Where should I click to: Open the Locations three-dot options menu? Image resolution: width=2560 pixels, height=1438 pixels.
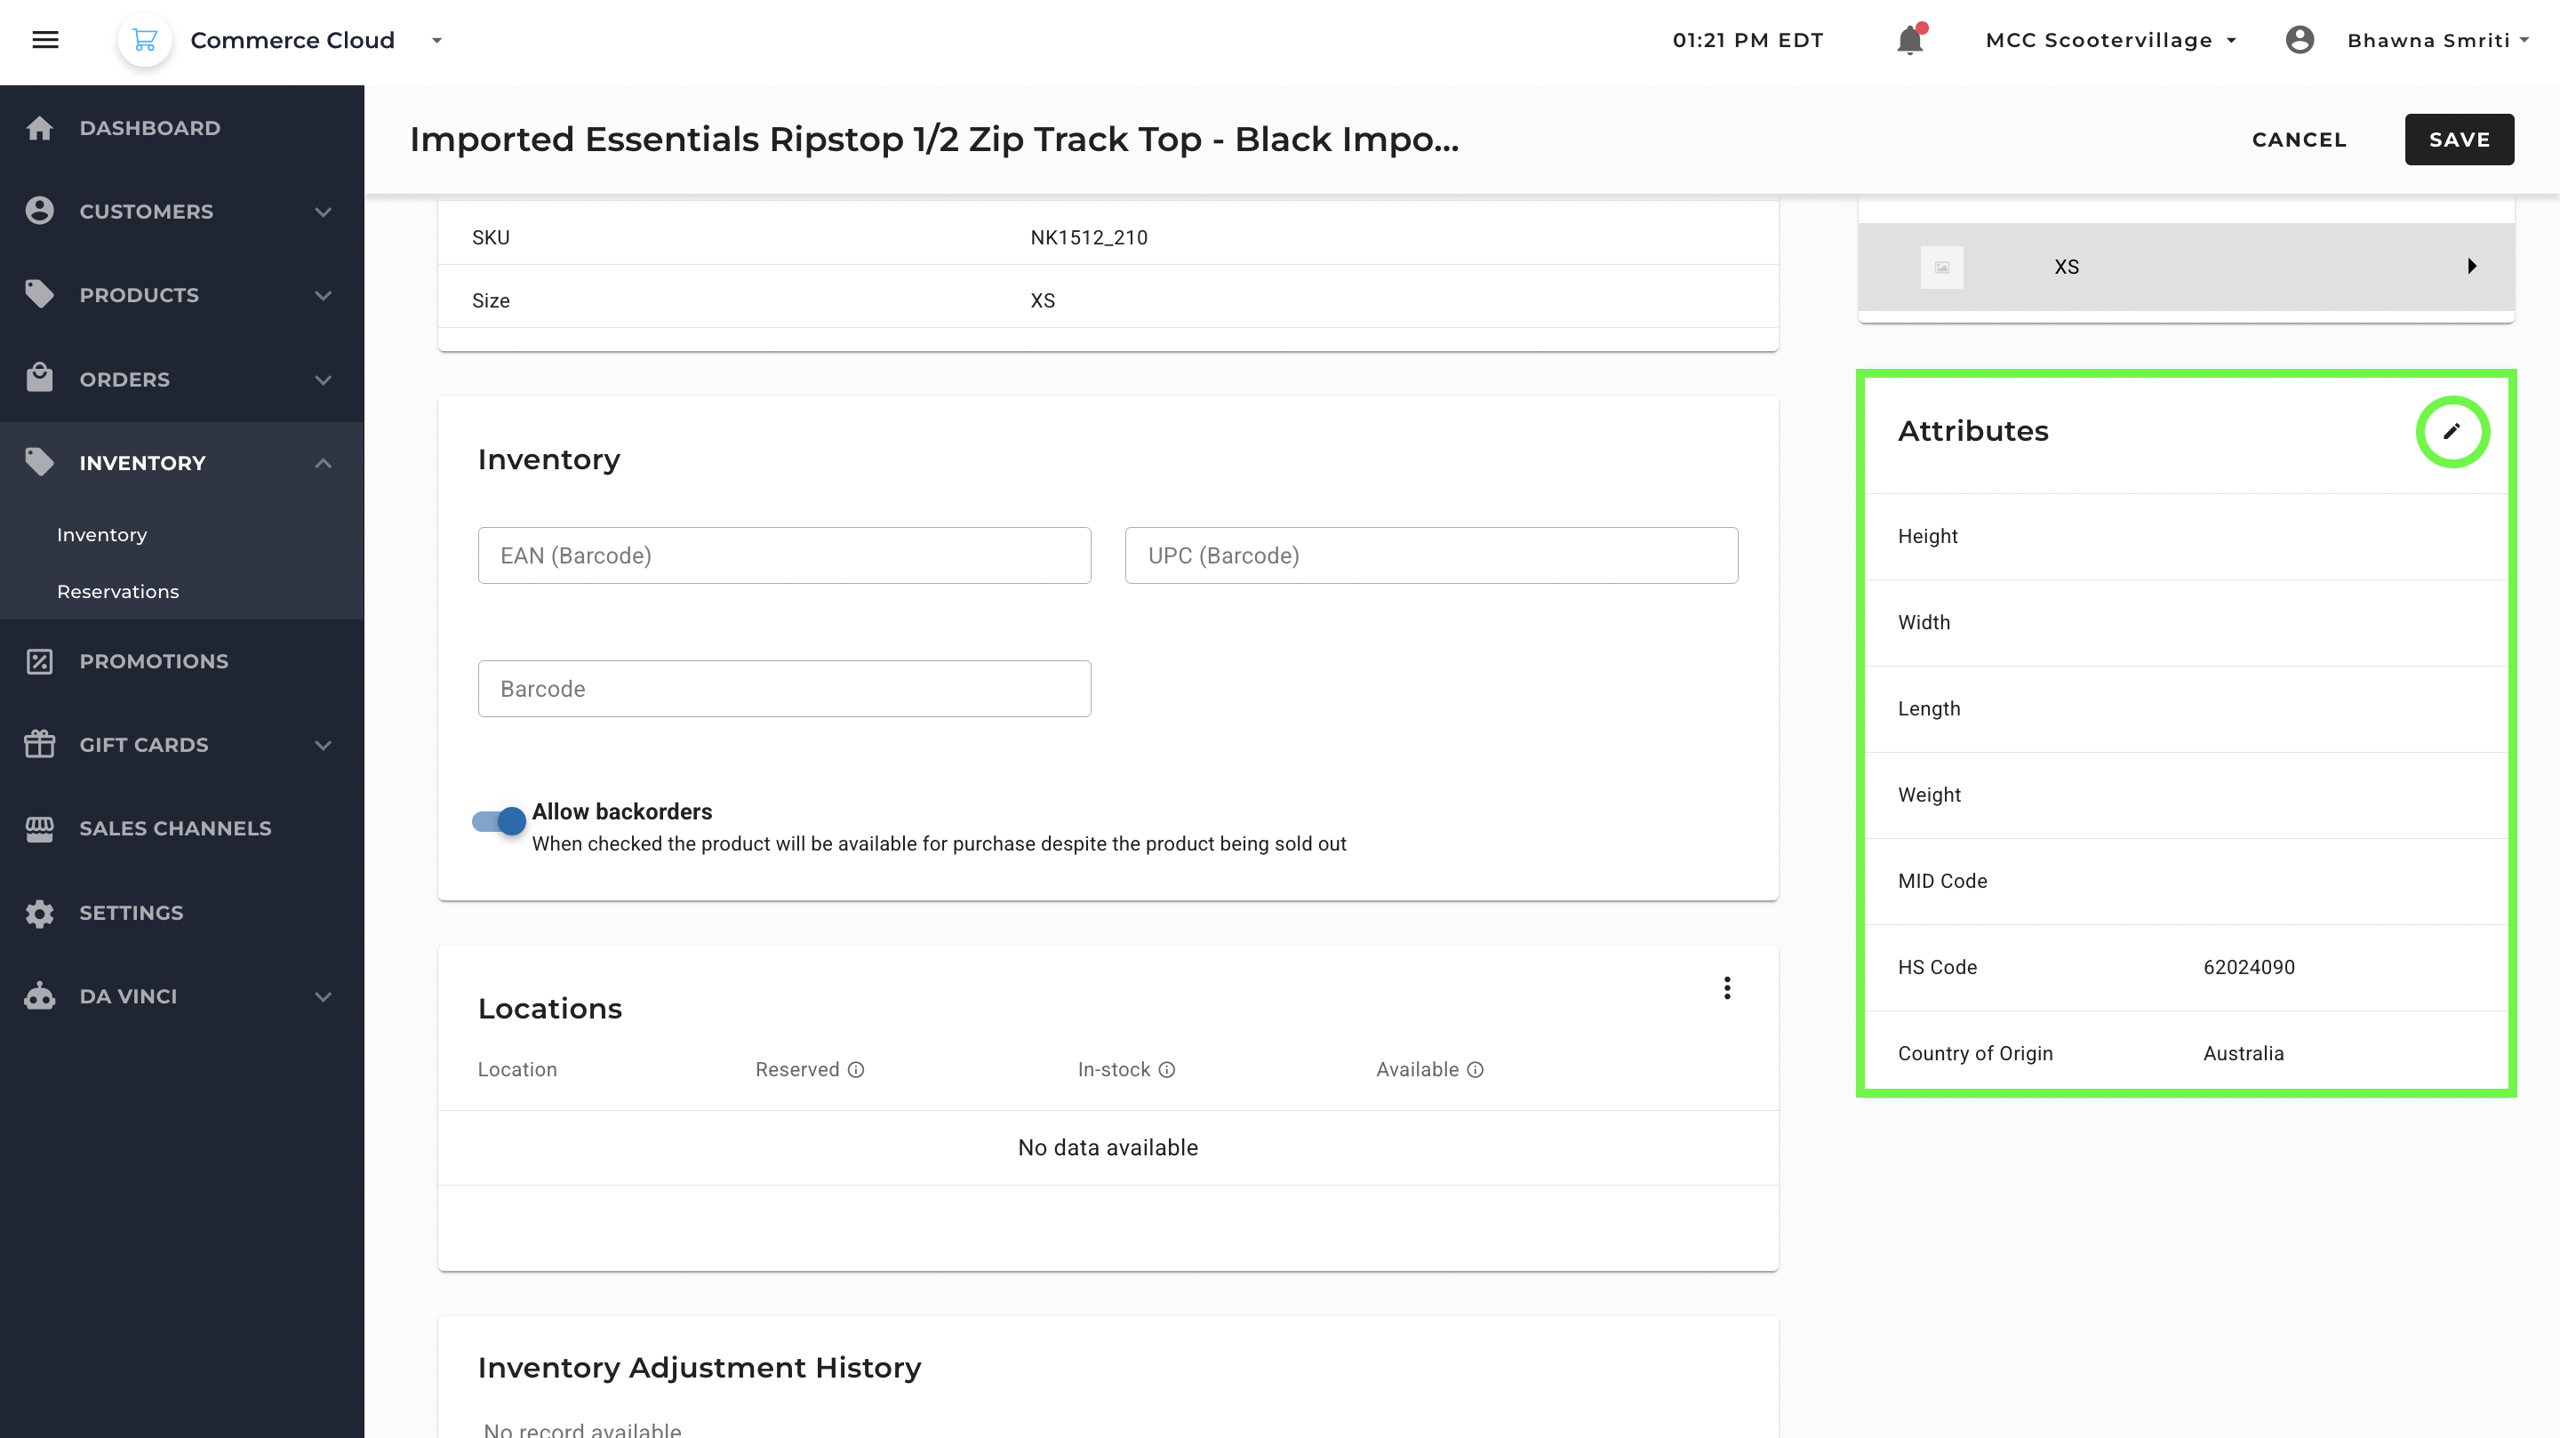pyautogui.click(x=1727, y=988)
